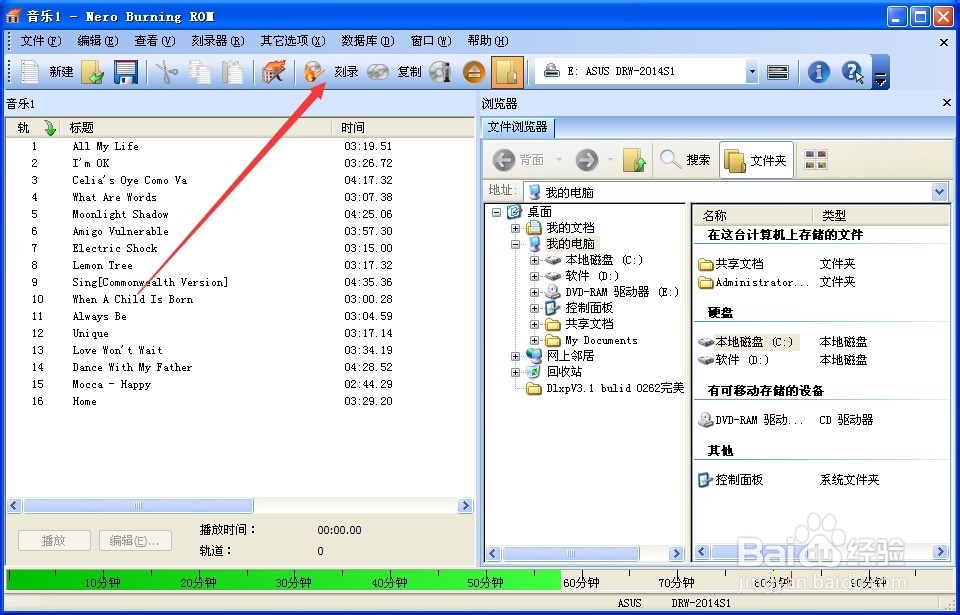Click the Cut scissors icon

point(167,72)
